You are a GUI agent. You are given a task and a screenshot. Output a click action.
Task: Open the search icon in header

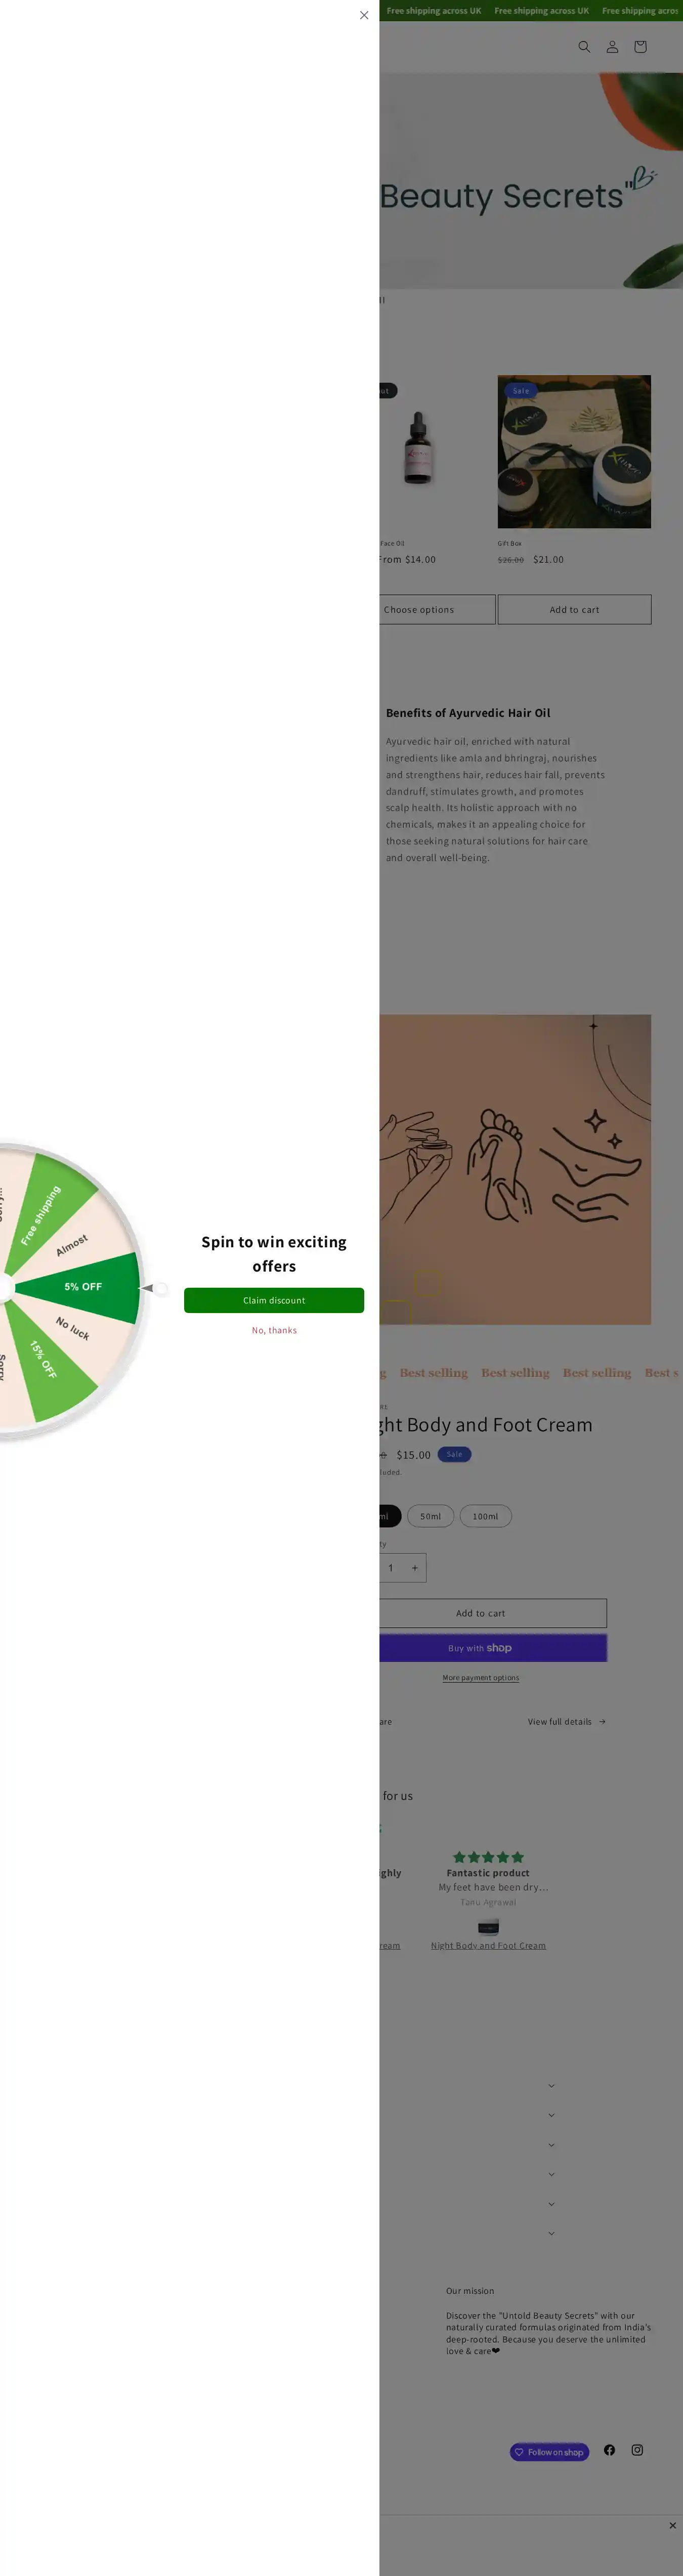click(x=584, y=47)
